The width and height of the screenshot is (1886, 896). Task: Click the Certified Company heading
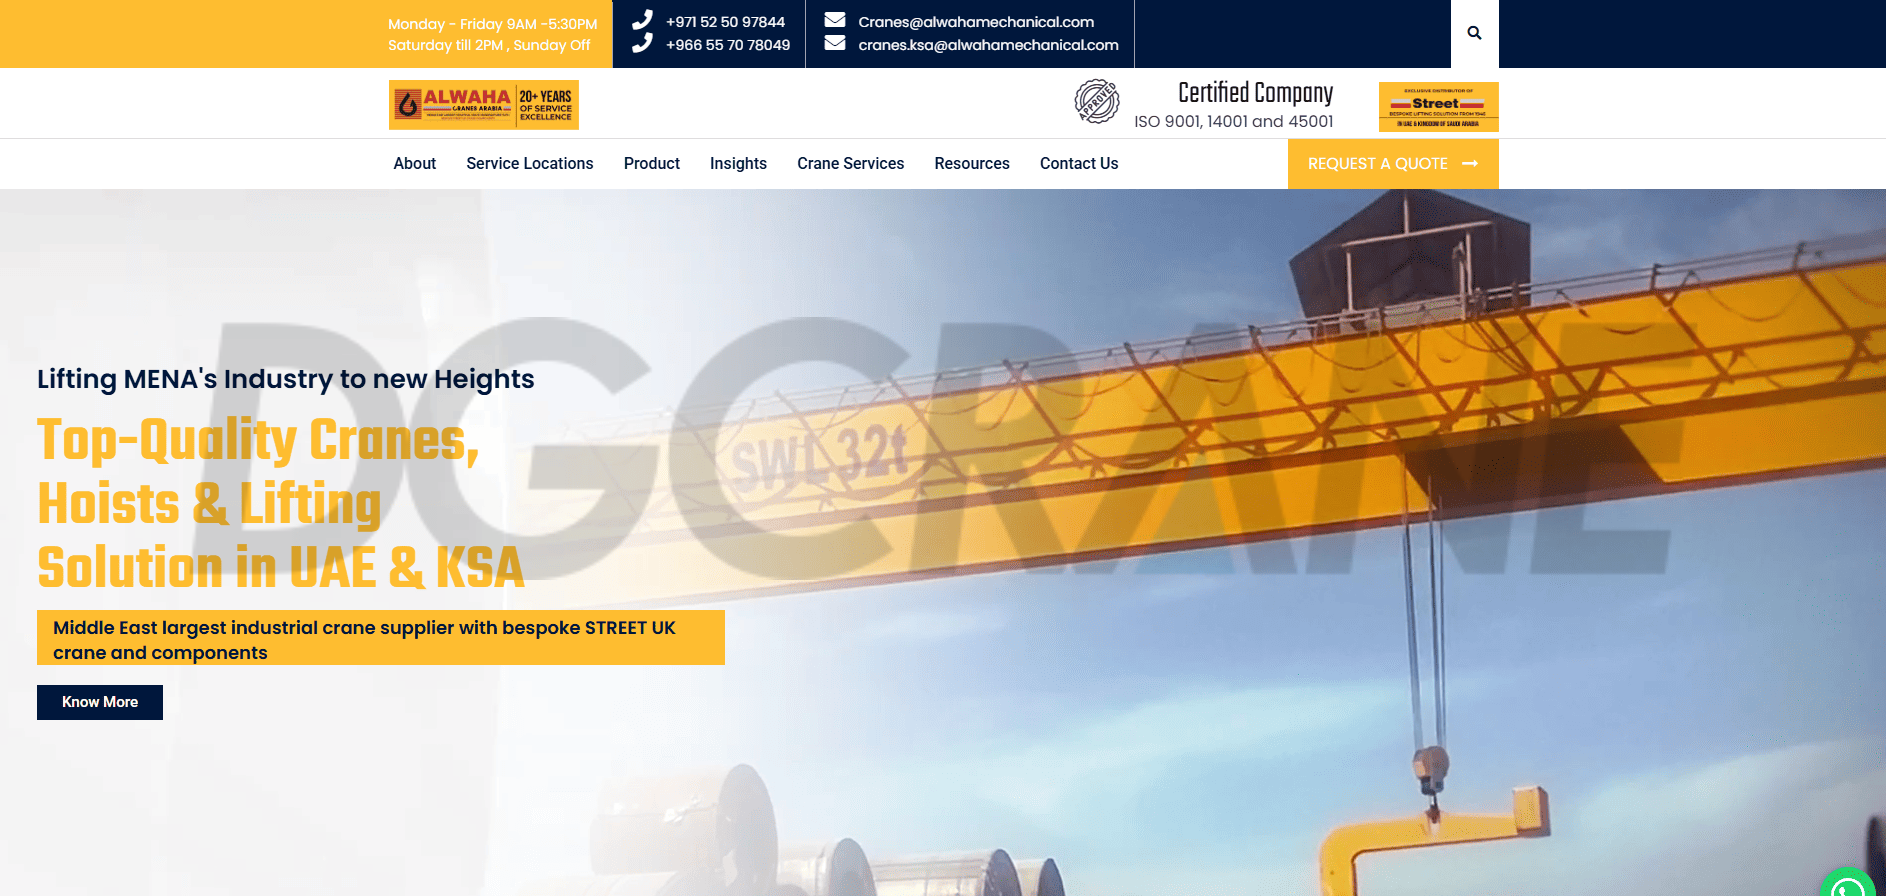pos(1255,93)
